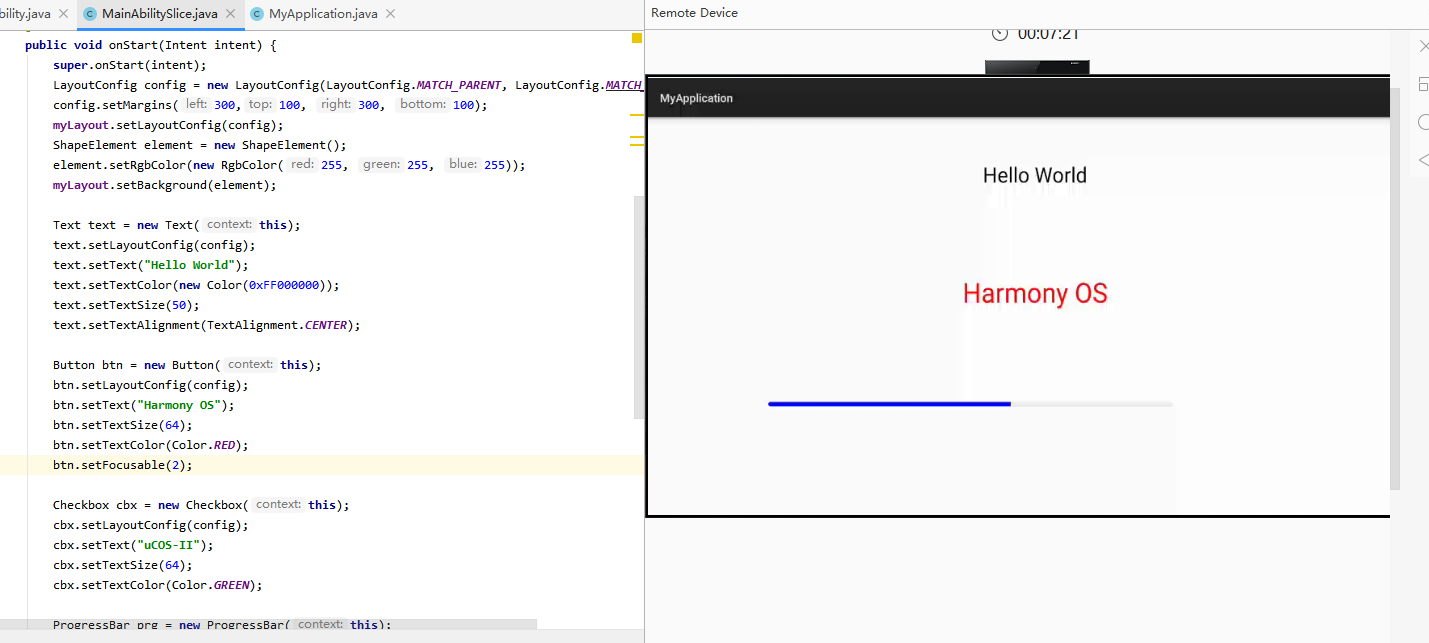Tap the multitask squares icon of the emulator
Image resolution: width=1429 pixels, height=643 pixels.
pos(1424,84)
